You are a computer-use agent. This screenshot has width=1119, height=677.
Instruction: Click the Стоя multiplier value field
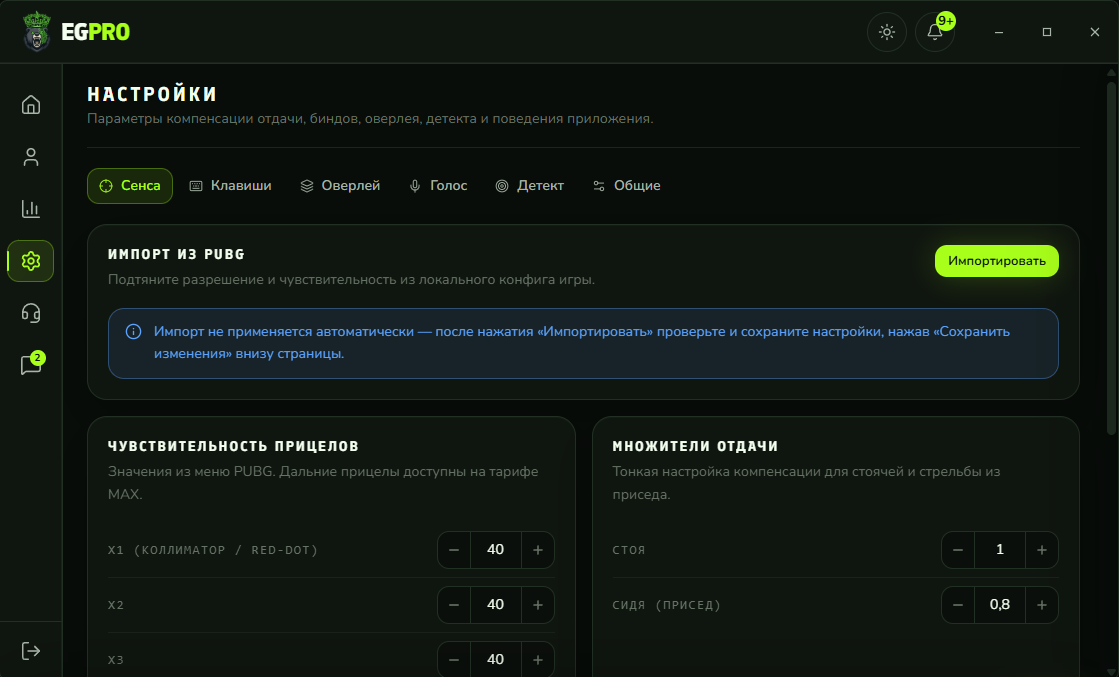coord(1000,550)
